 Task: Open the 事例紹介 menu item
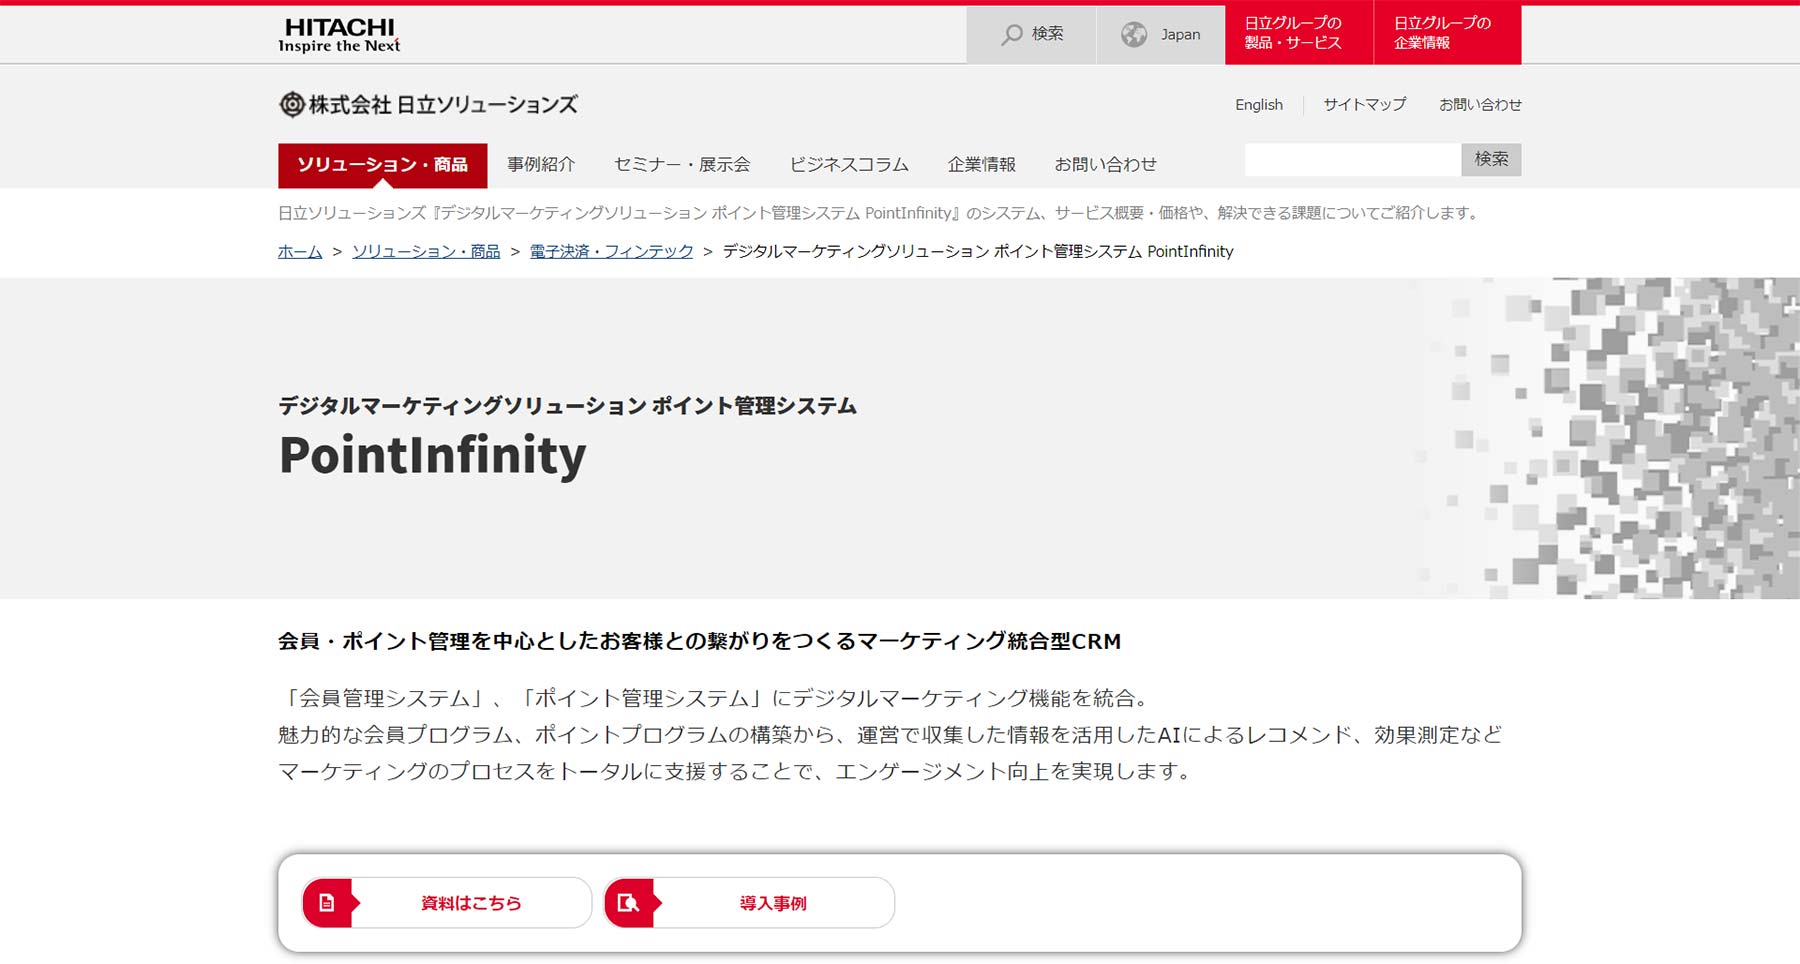coord(540,164)
